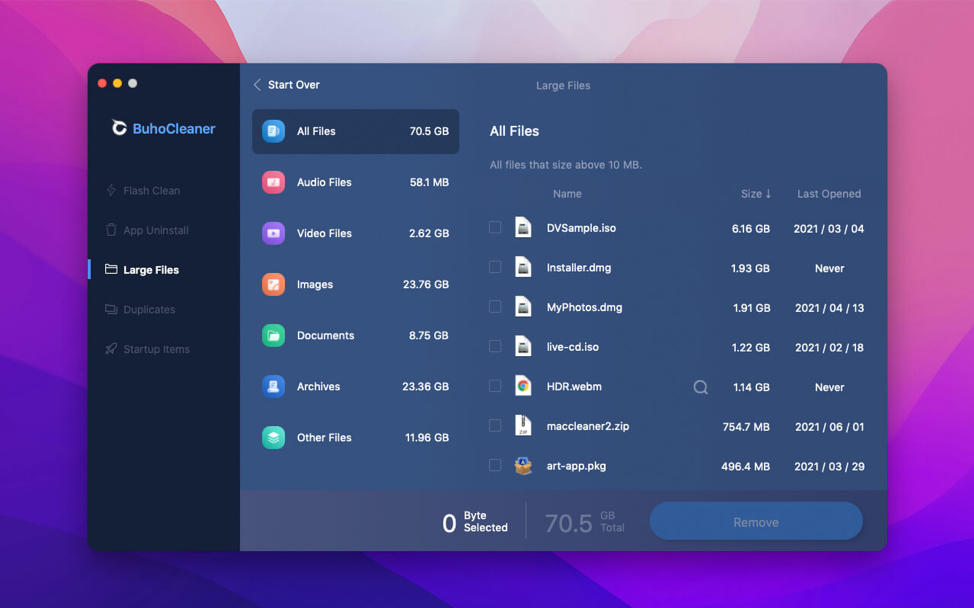Enable the checkbox for art-app.pkg
Image resolution: width=974 pixels, height=608 pixels.
point(495,465)
